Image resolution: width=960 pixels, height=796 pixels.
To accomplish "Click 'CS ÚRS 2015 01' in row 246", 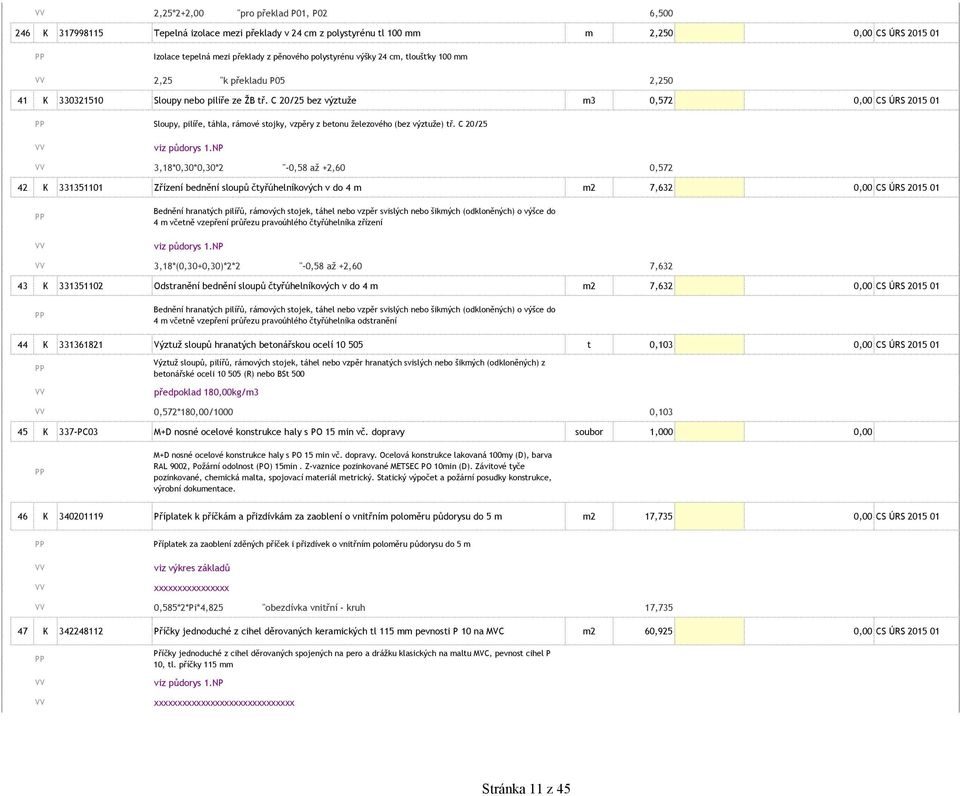I will point(907,33).
